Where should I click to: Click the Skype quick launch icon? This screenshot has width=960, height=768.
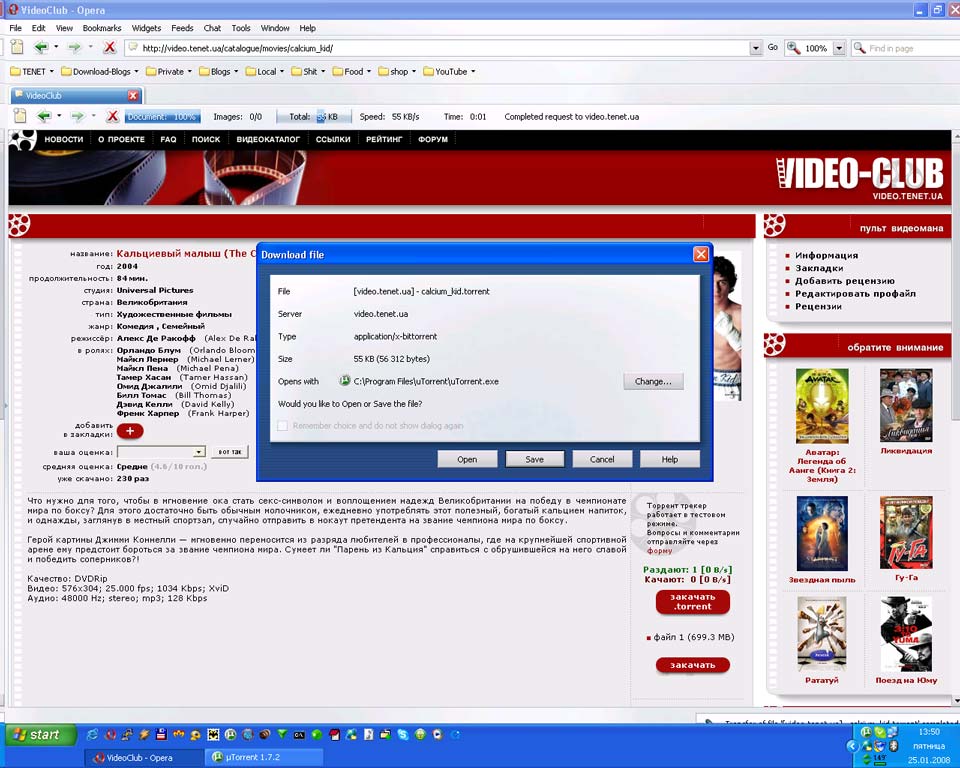coord(403,734)
